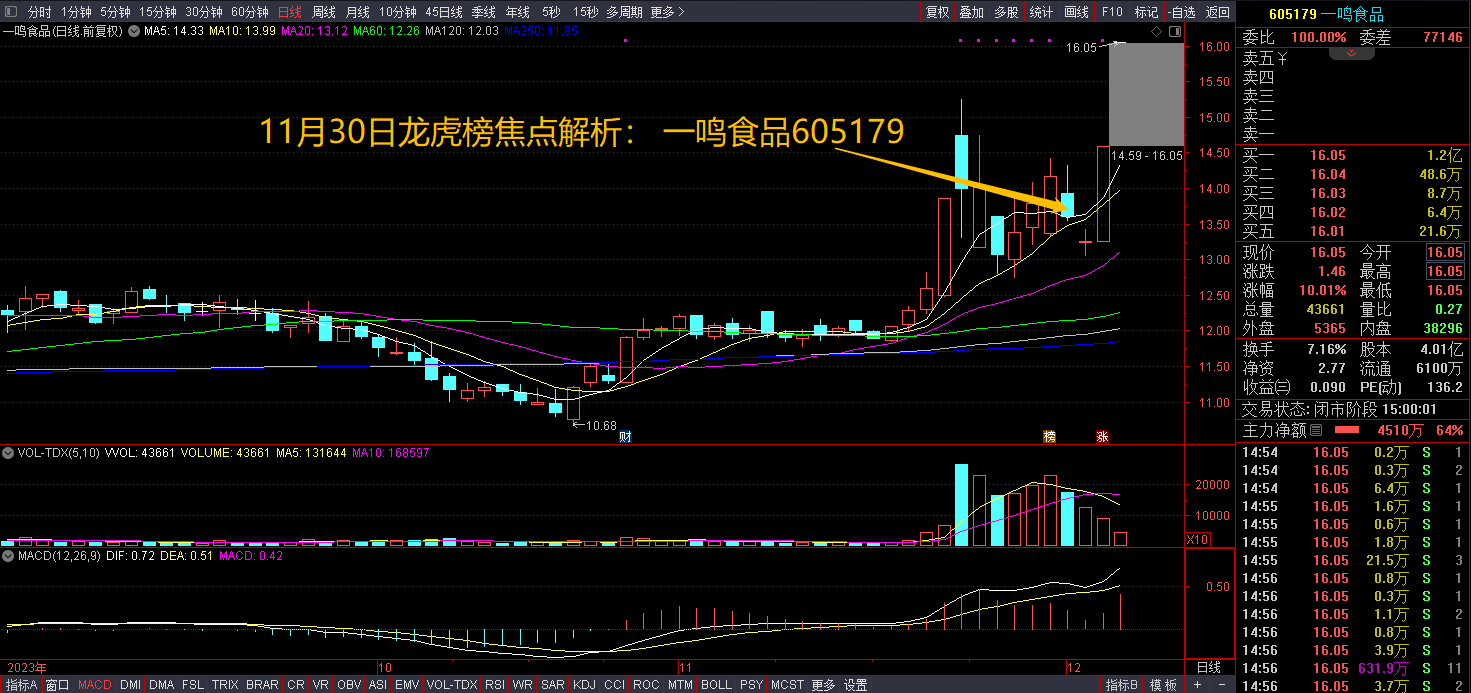Image resolution: width=1471 pixels, height=693 pixels.
Task: Select the OBV indicator tab
Action: [349, 685]
